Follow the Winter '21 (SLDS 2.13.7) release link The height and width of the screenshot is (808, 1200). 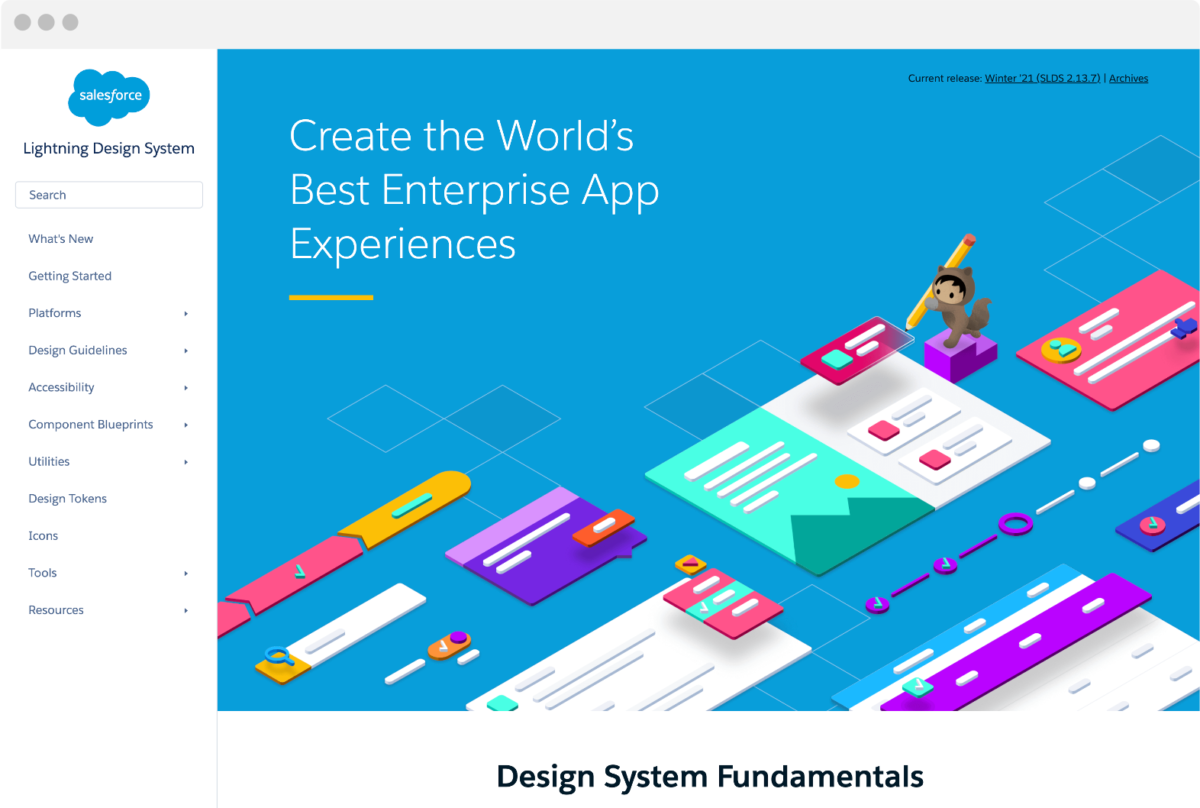click(1042, 77)
